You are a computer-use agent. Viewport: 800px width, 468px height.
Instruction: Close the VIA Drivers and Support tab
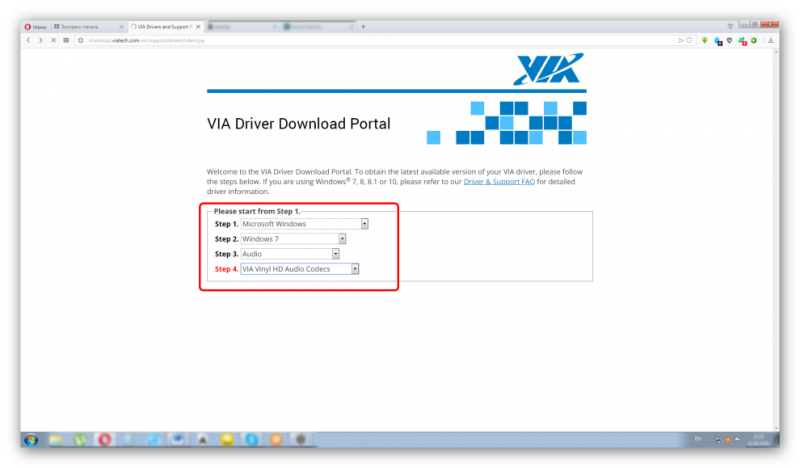[198, 27]
